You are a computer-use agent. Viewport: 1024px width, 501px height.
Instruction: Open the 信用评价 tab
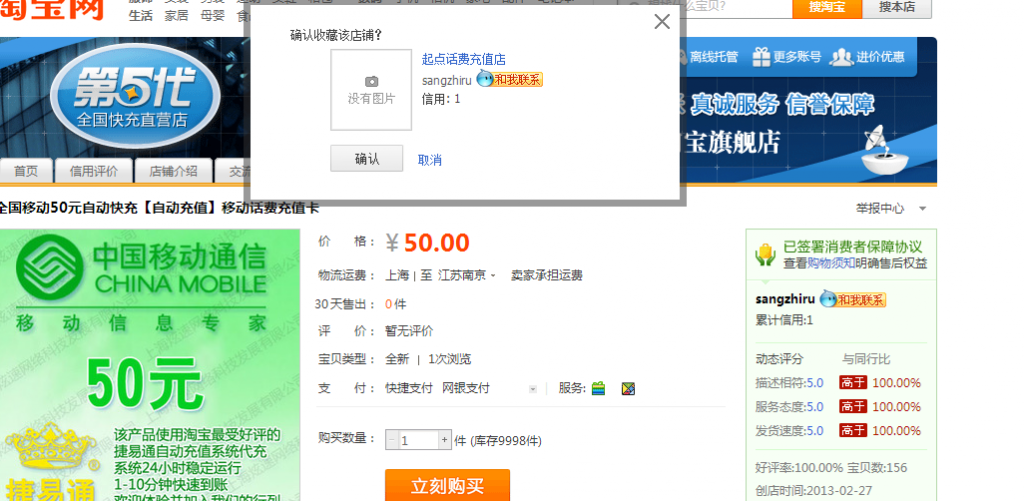click(94, 171)
